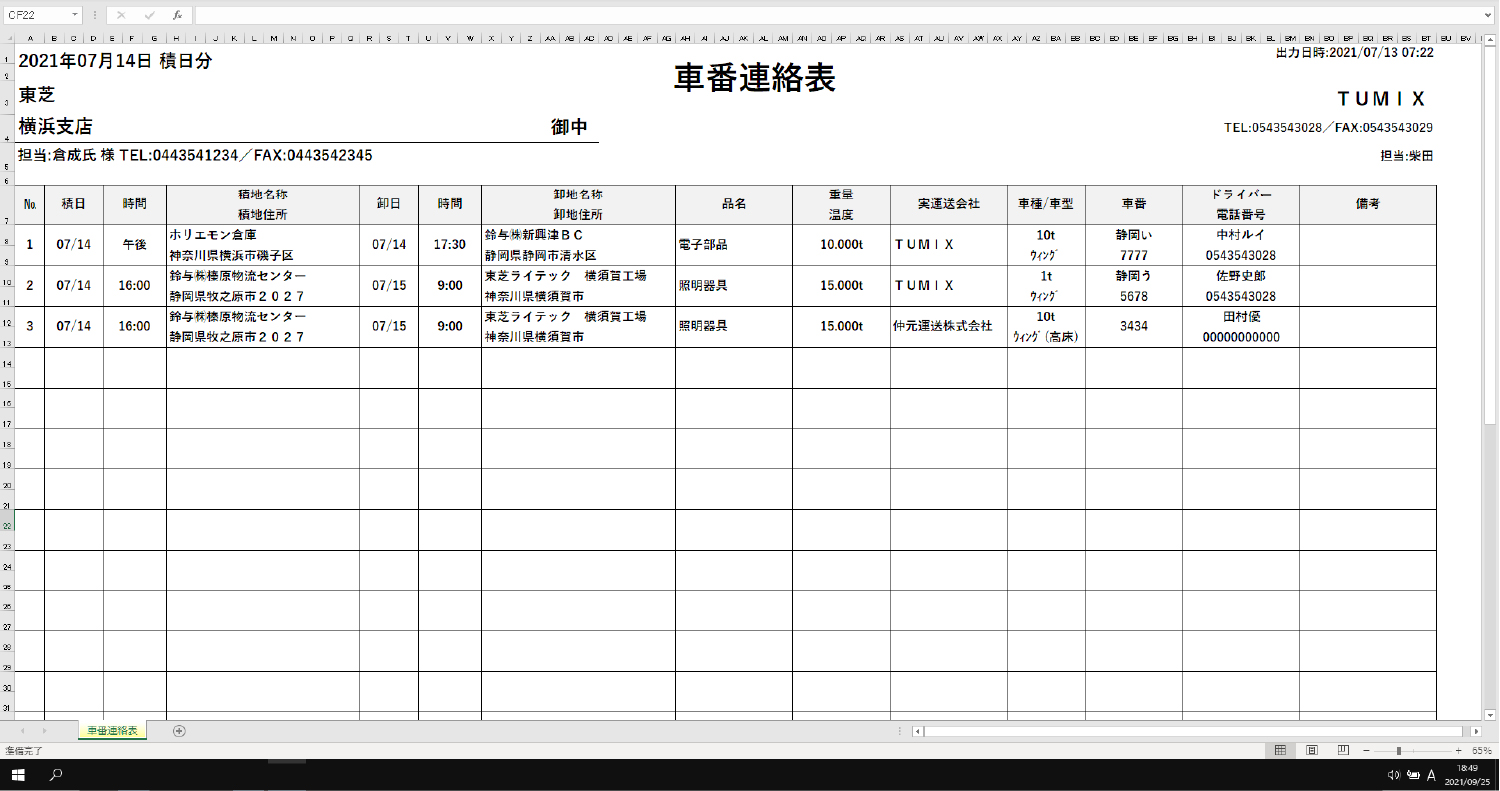Select the 車番連絡表 sheet tab
This screenshot has height=791, width=1500.
coord(112,731)
